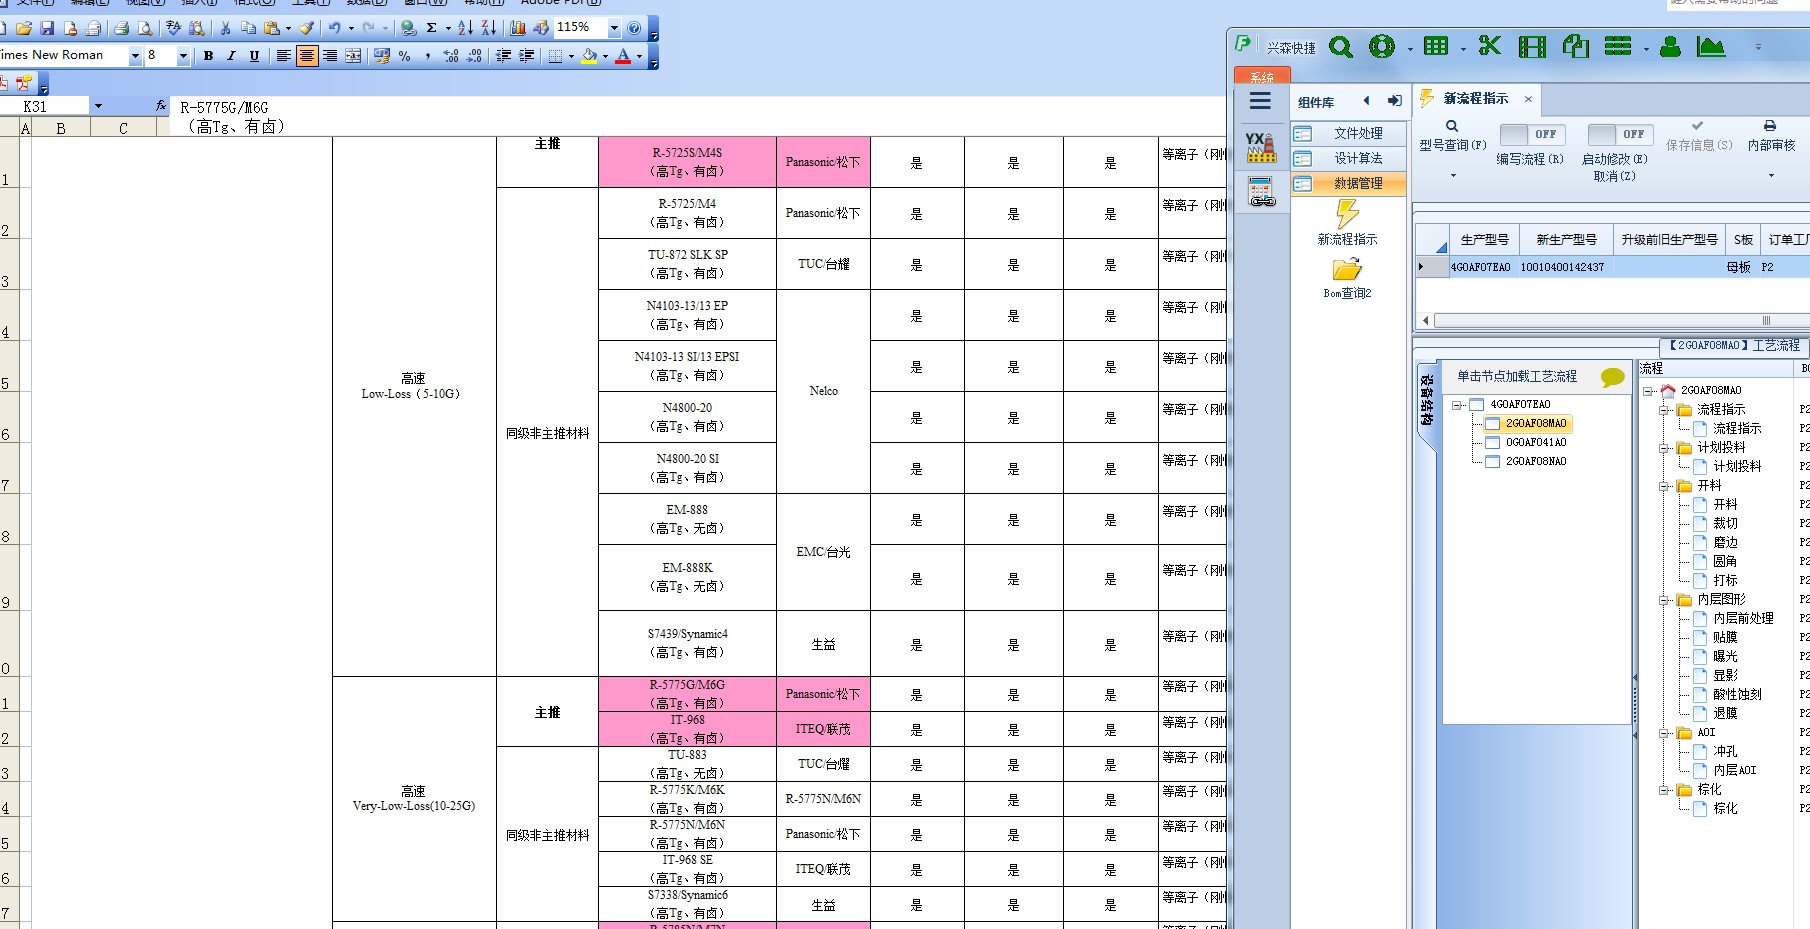The width and height of the screenshot is (1810, 929).
Task: Click the green area chart icon
Action: pos(1711,46)
